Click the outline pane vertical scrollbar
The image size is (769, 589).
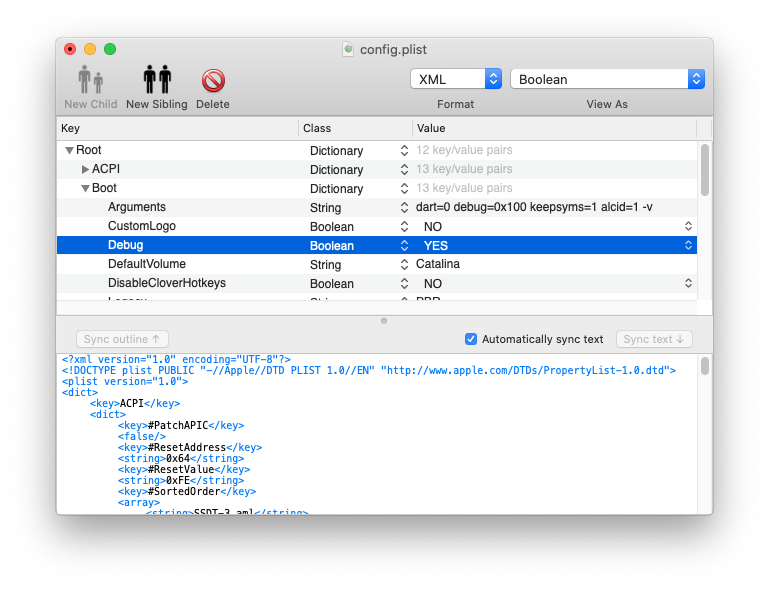point(705,170)
